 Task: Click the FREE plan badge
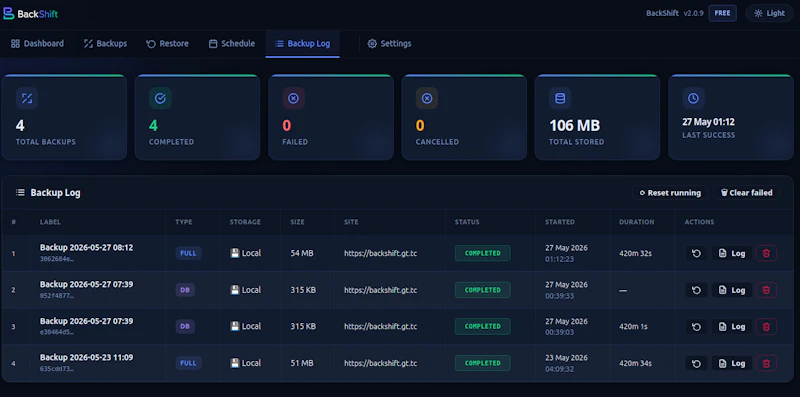click(x=722, y=13)
